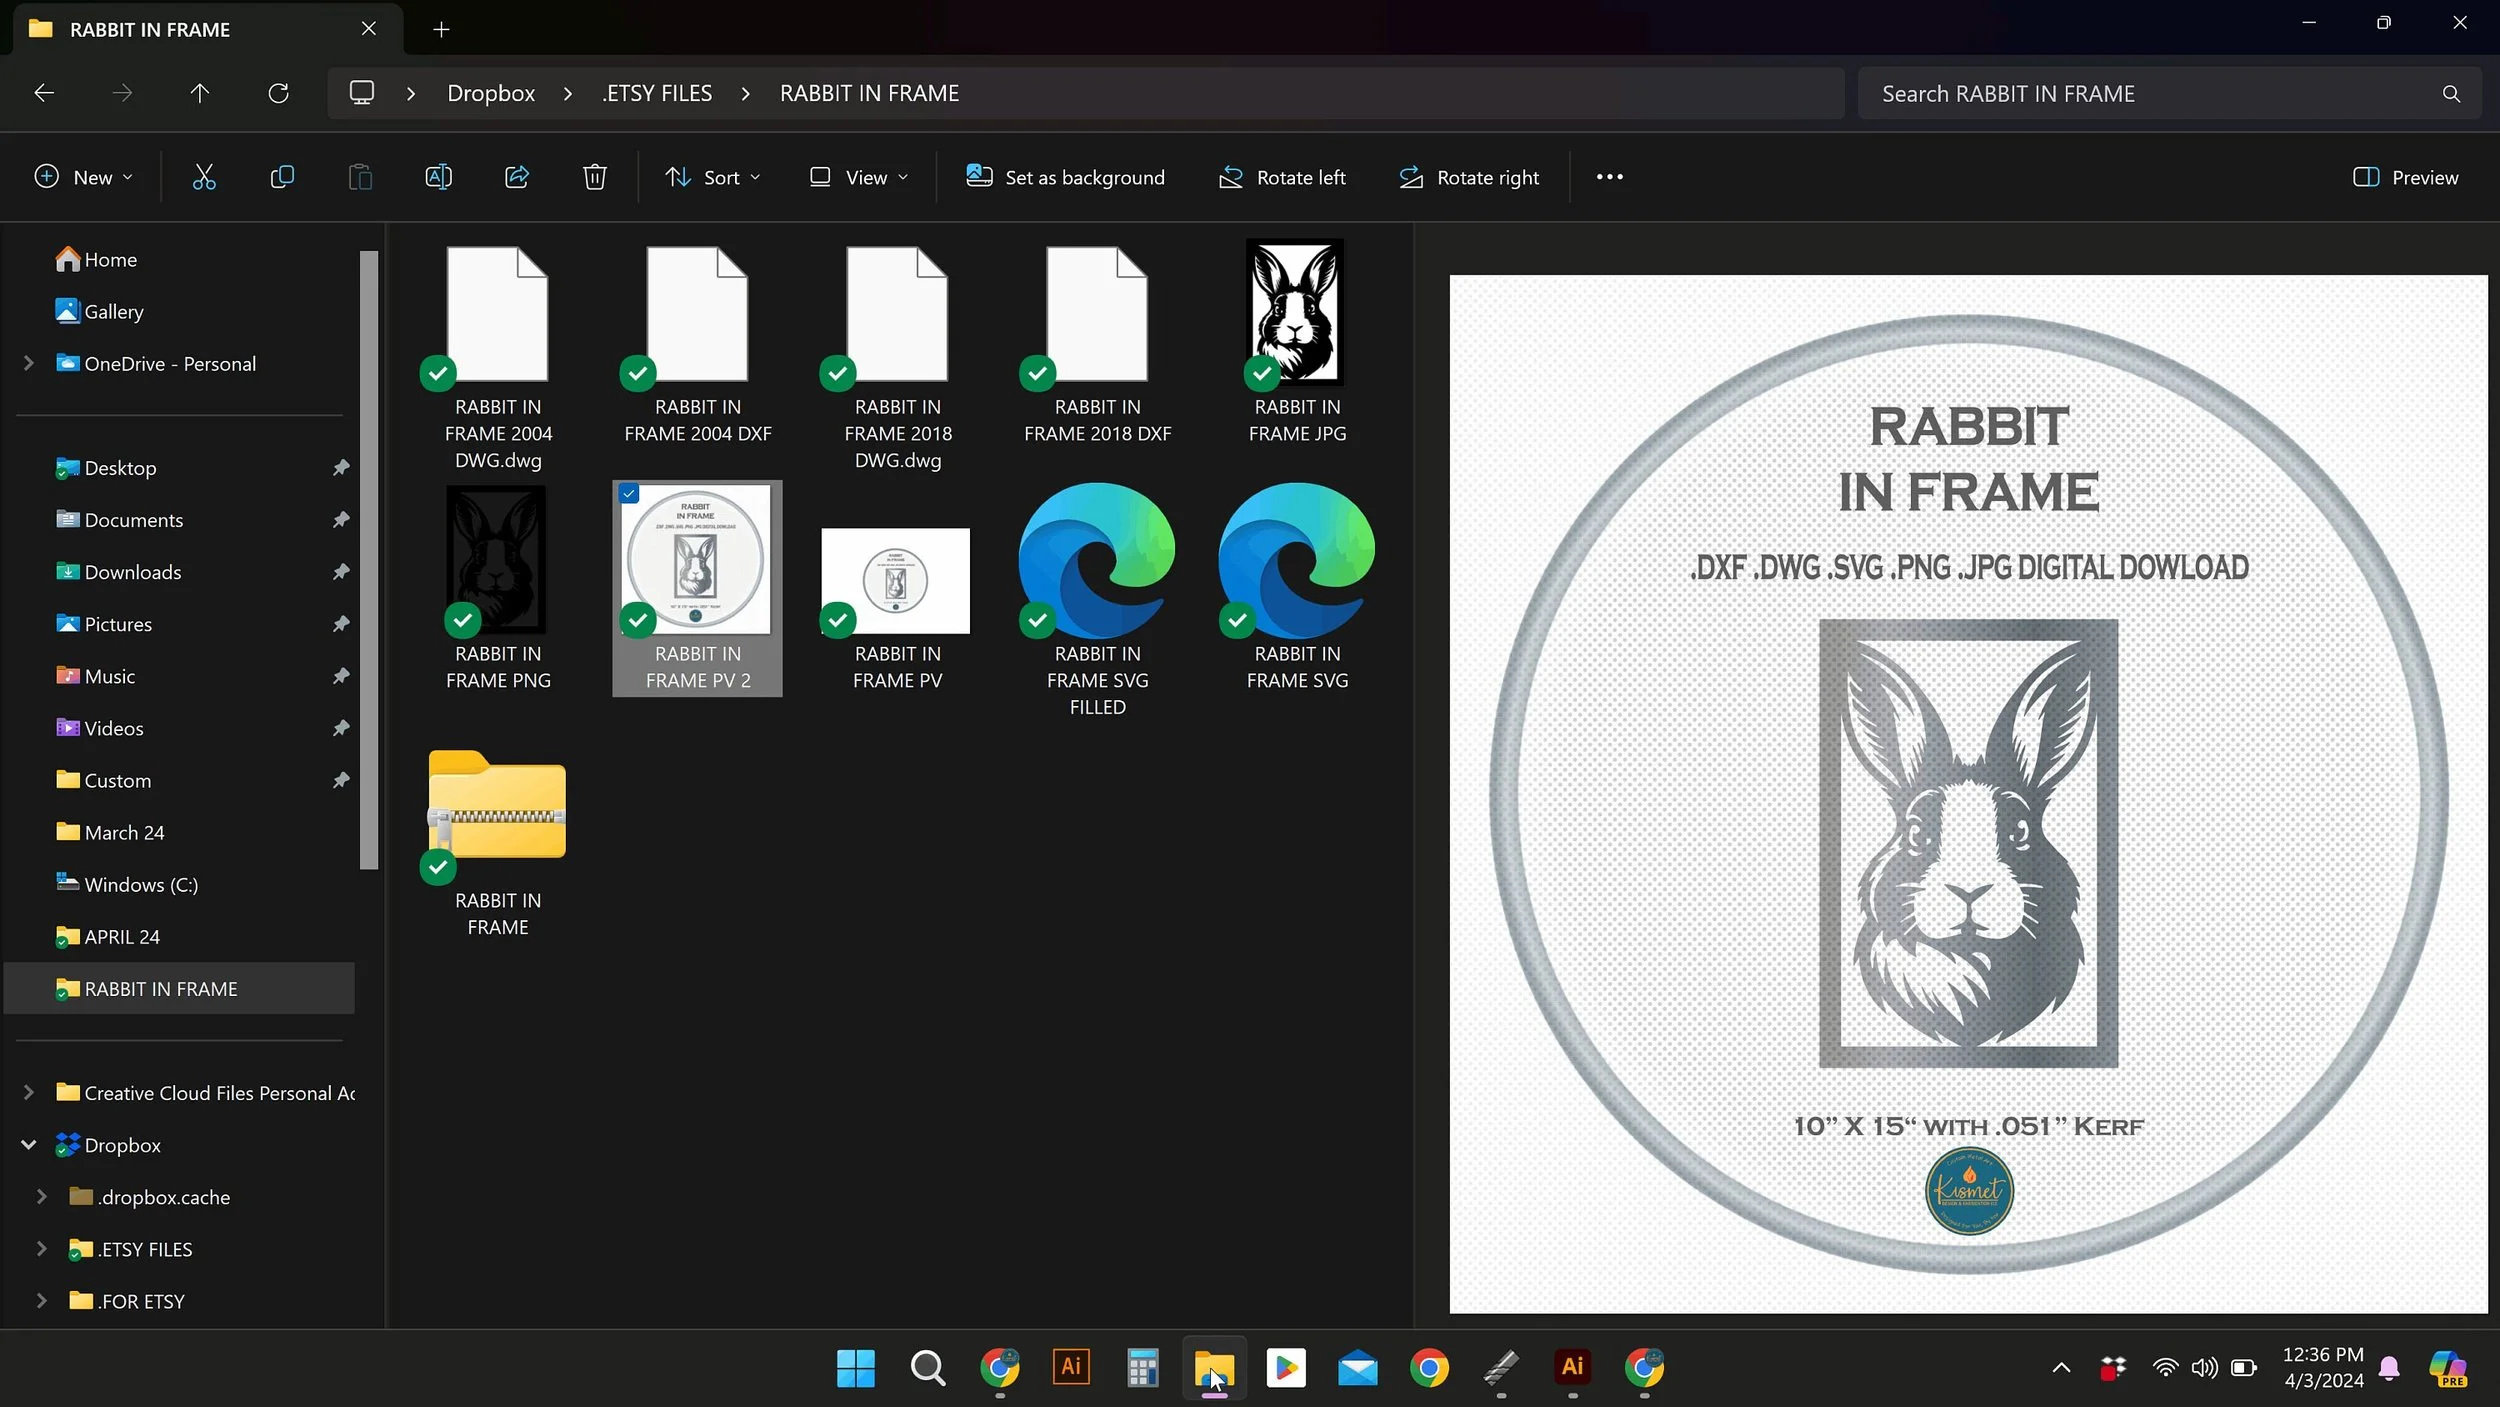
Task: Open Adobe Illustrator from taskbar
Action: pyautogui.click(x=1071, y=1367)
